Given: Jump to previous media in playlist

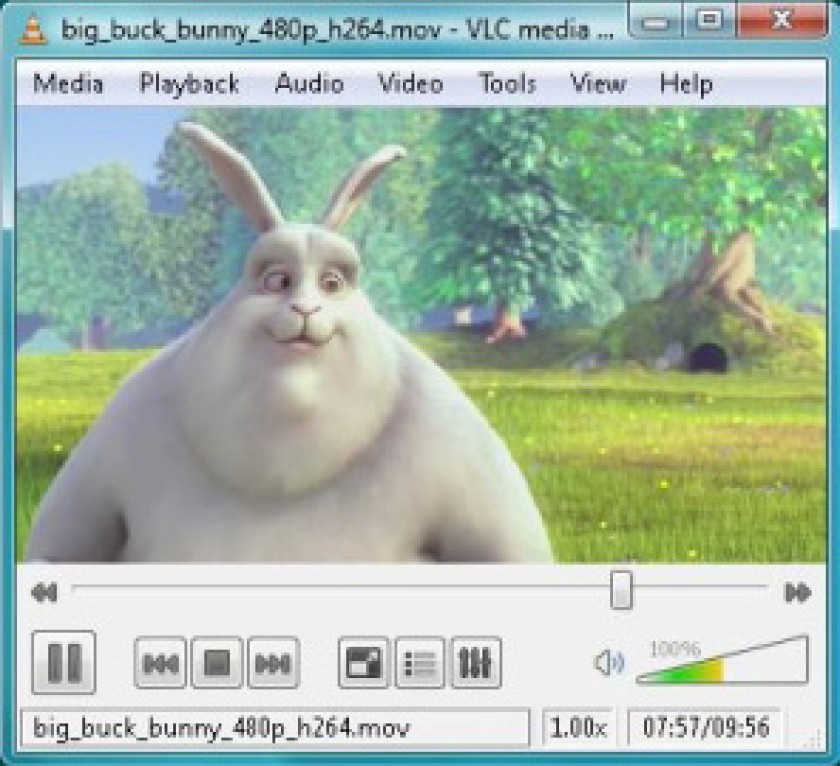Looking at the screenshot, I should tap(160, 663).
